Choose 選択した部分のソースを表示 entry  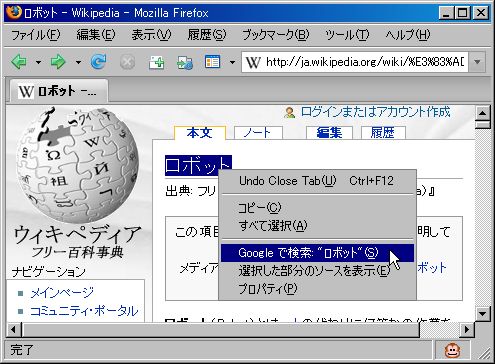coord(318,271)
